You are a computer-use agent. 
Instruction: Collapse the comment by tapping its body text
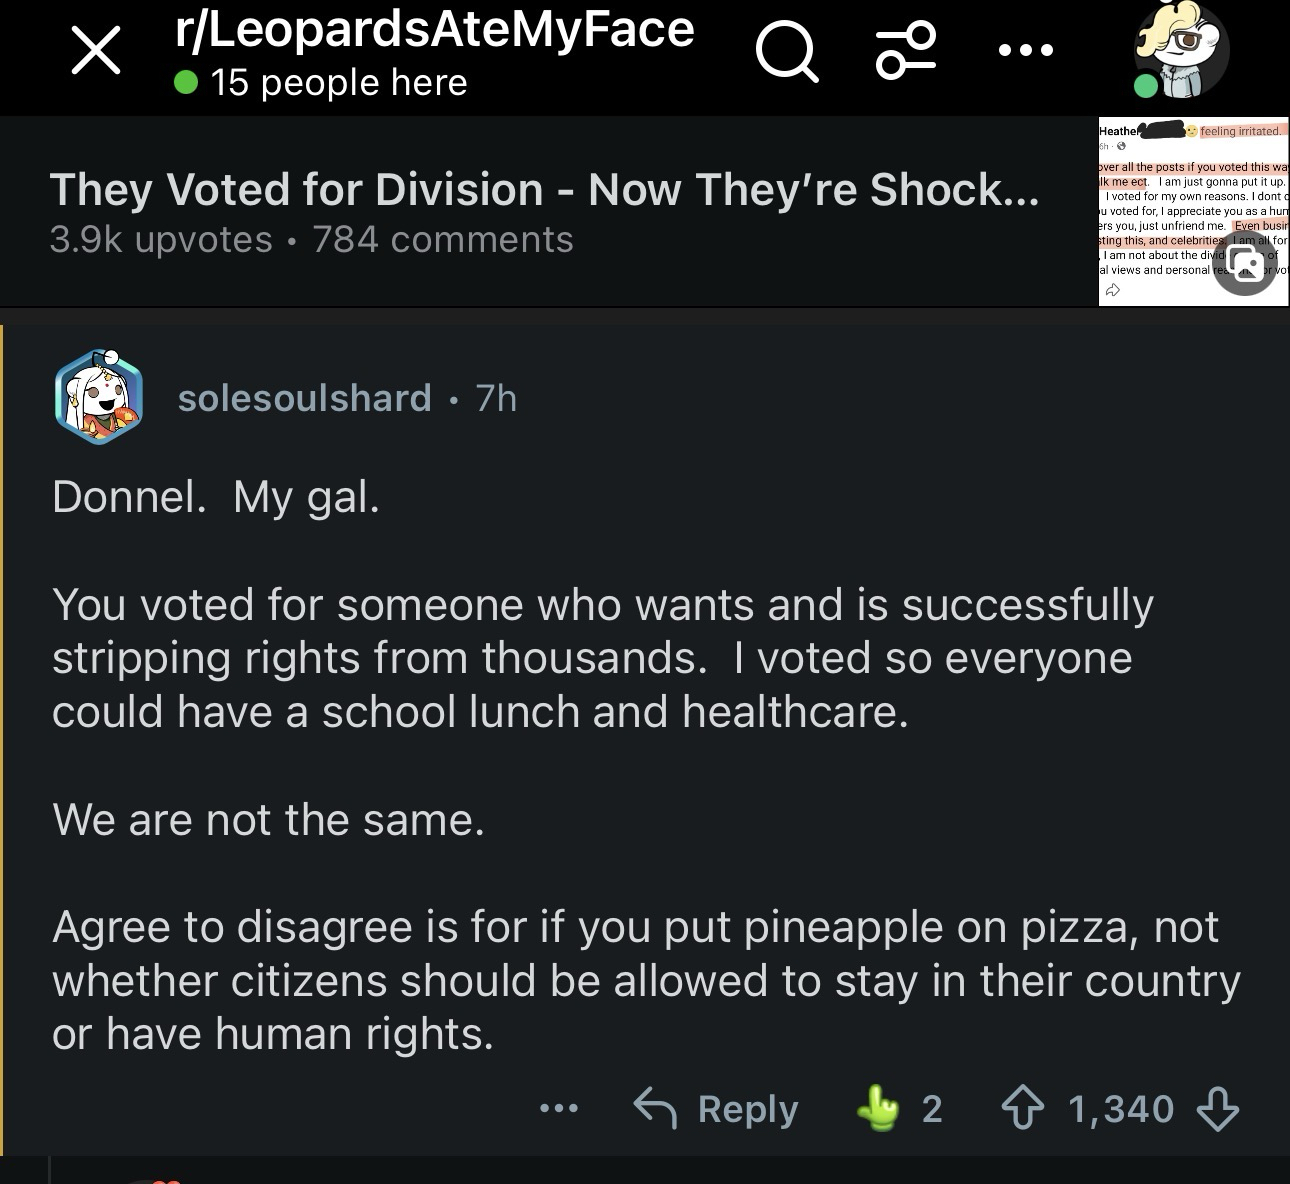pyautogui.click(x=600, y=765)
